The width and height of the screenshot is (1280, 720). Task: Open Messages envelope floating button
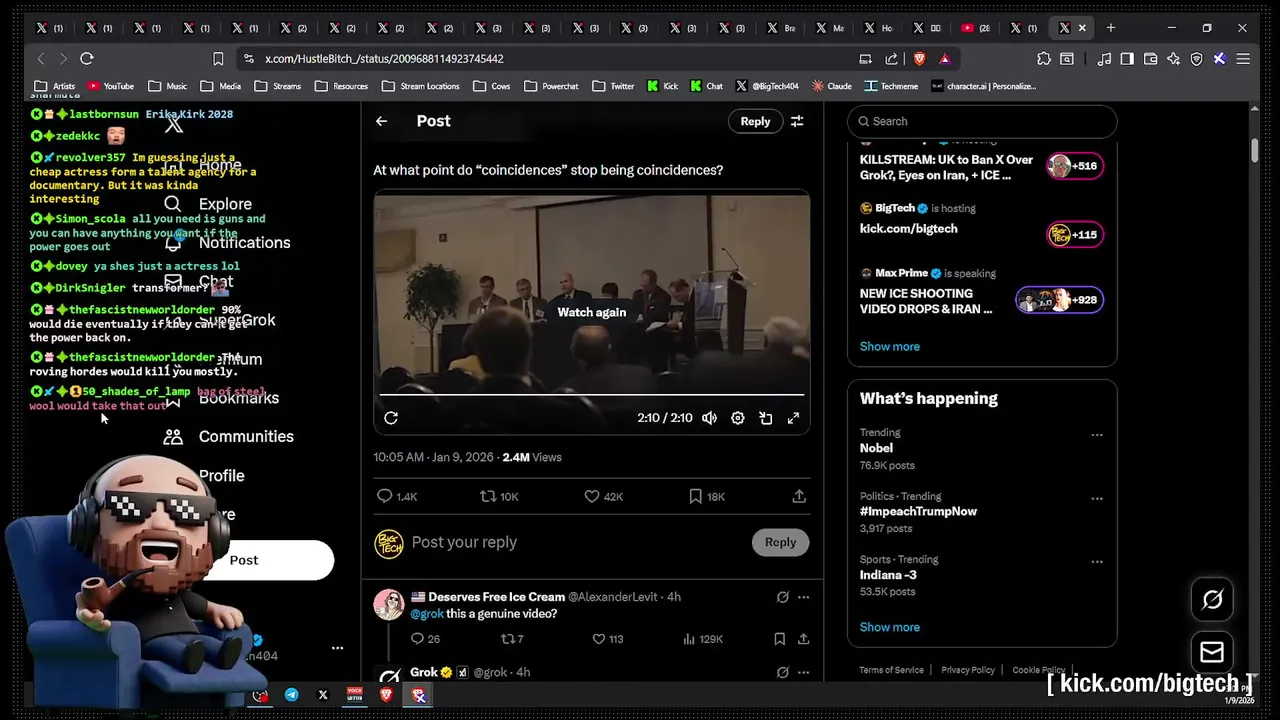(x=1212, y=653)
